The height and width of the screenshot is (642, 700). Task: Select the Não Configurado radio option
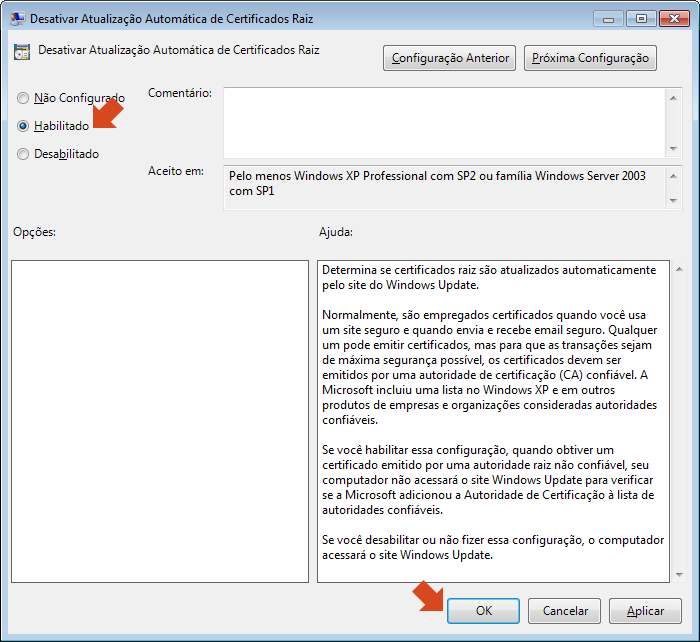point(23,98)
